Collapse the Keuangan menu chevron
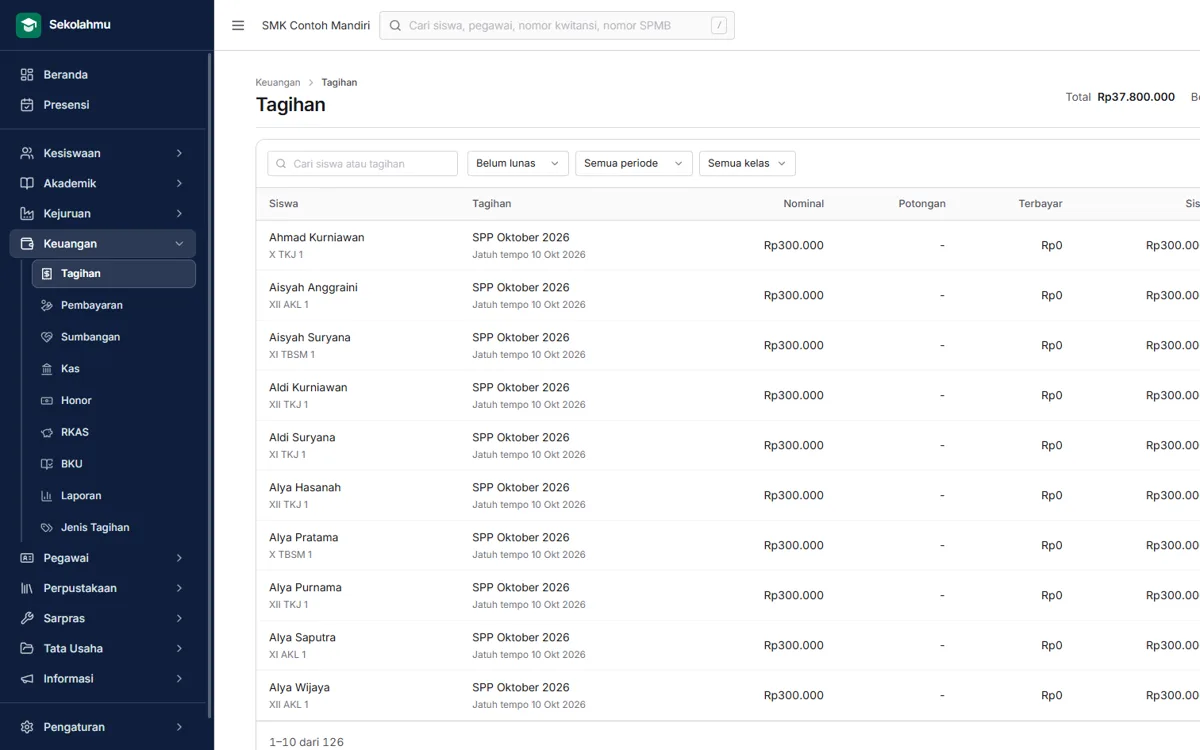Viewport: 1200px width, 750px height. pos(180,243)
